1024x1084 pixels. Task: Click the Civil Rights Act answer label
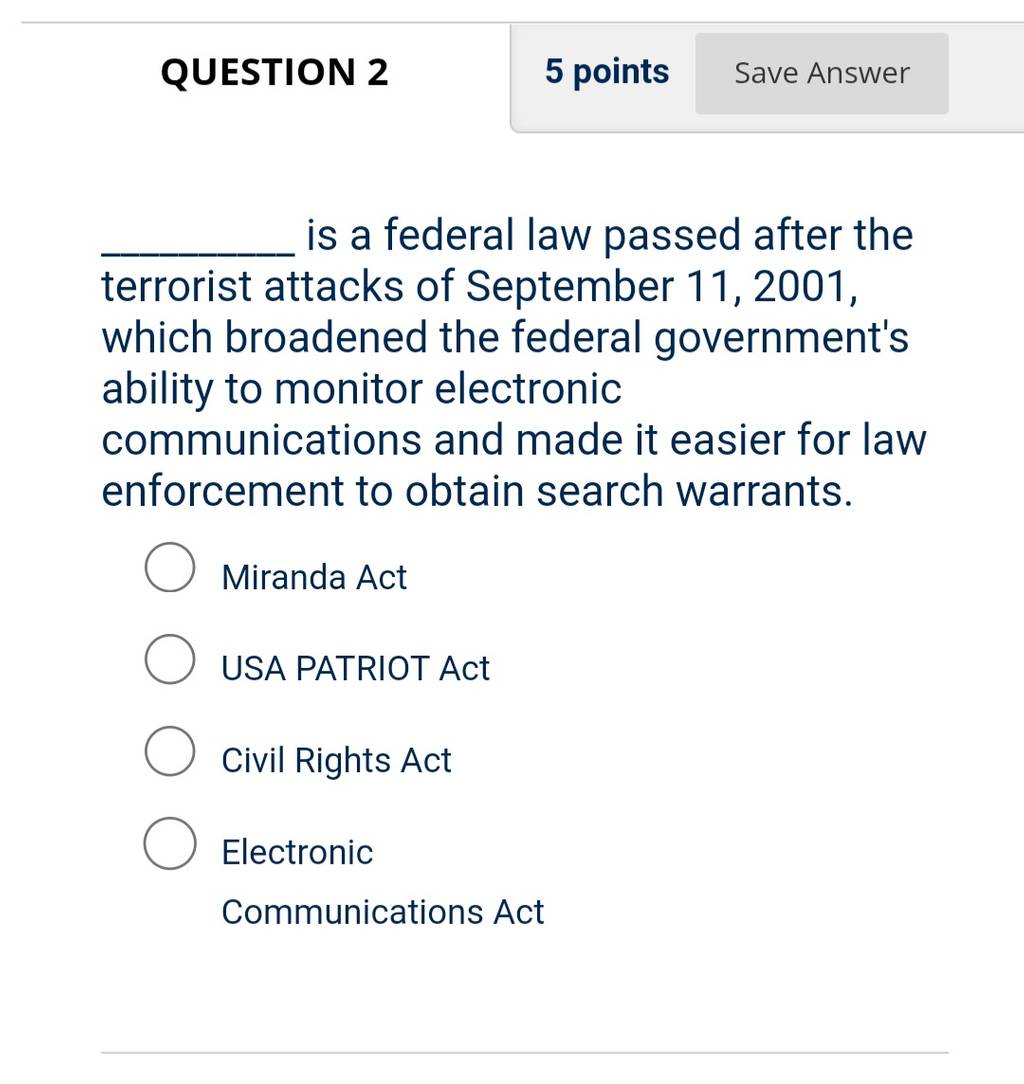[336, 760]
